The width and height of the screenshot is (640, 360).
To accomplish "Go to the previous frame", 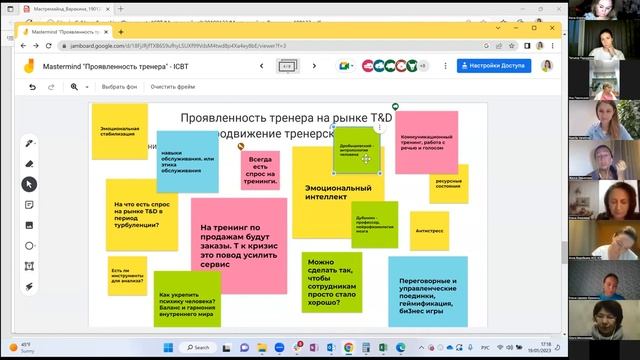I will tap(262, 66).
